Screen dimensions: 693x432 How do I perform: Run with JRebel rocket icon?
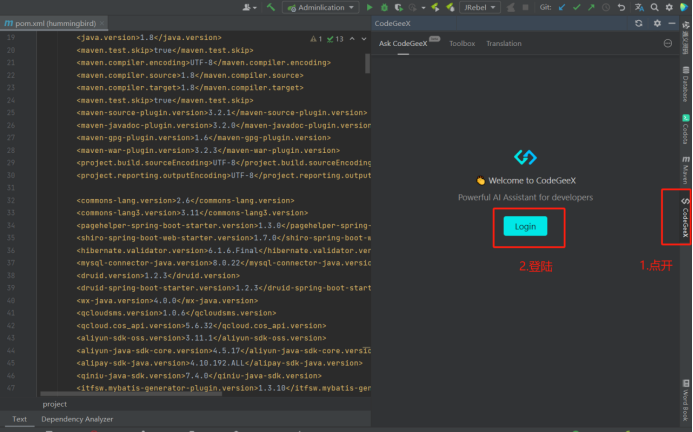[435, 7]
